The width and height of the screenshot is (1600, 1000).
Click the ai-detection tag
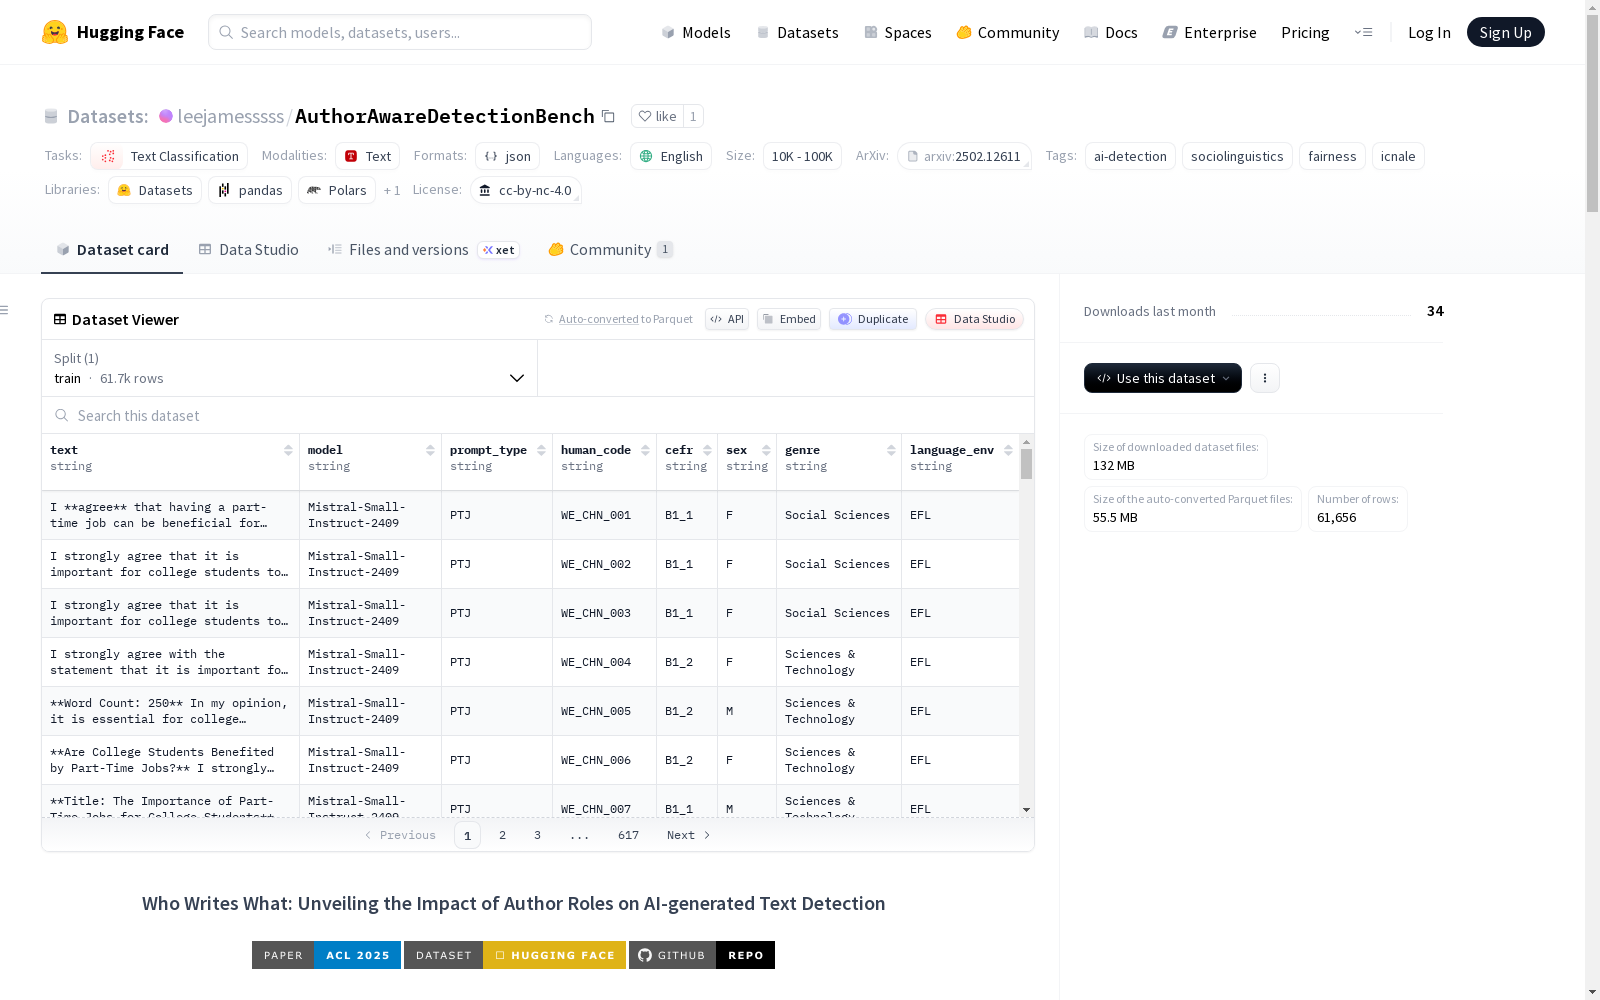1130,156
